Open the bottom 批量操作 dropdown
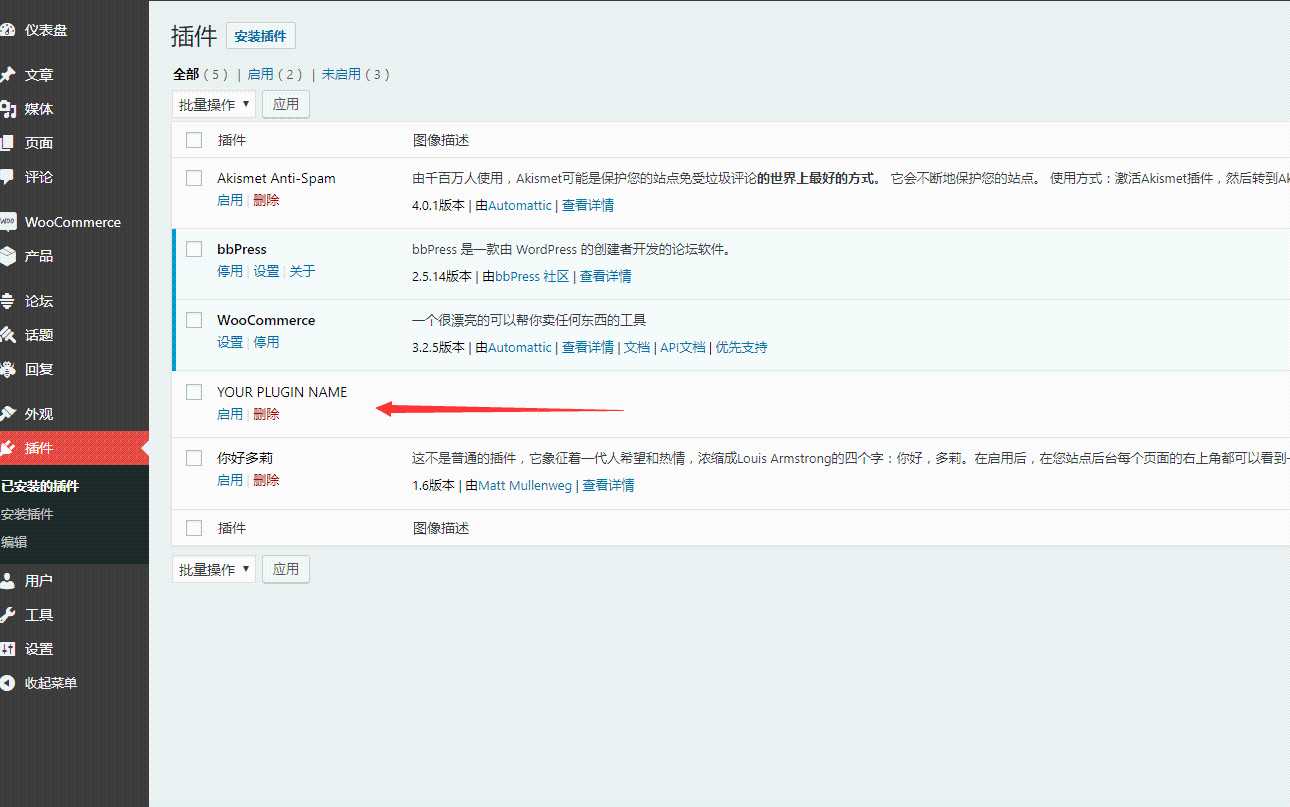Image resolution: width=1290 pixels, height=807 pixels. [x=214, y=569]
